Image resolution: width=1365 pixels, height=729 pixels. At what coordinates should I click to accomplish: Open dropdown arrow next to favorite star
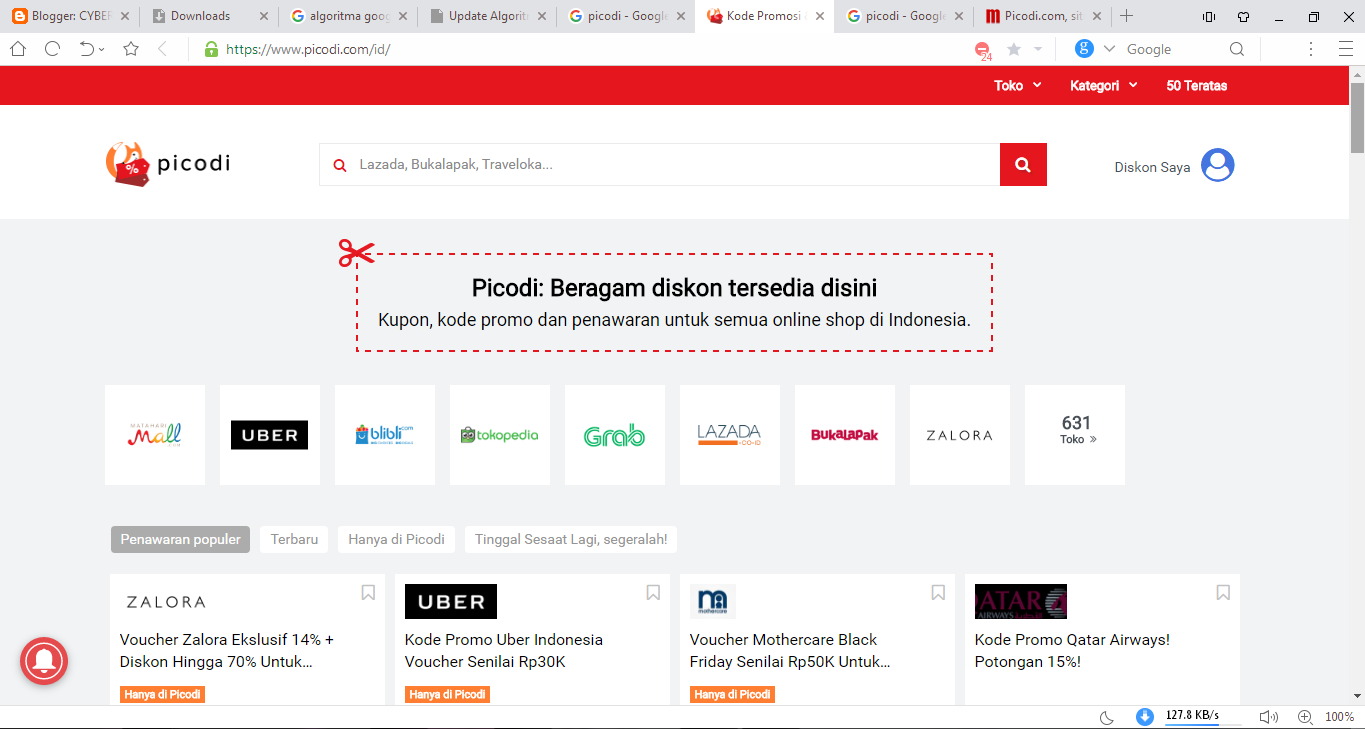click(1038, 49)
